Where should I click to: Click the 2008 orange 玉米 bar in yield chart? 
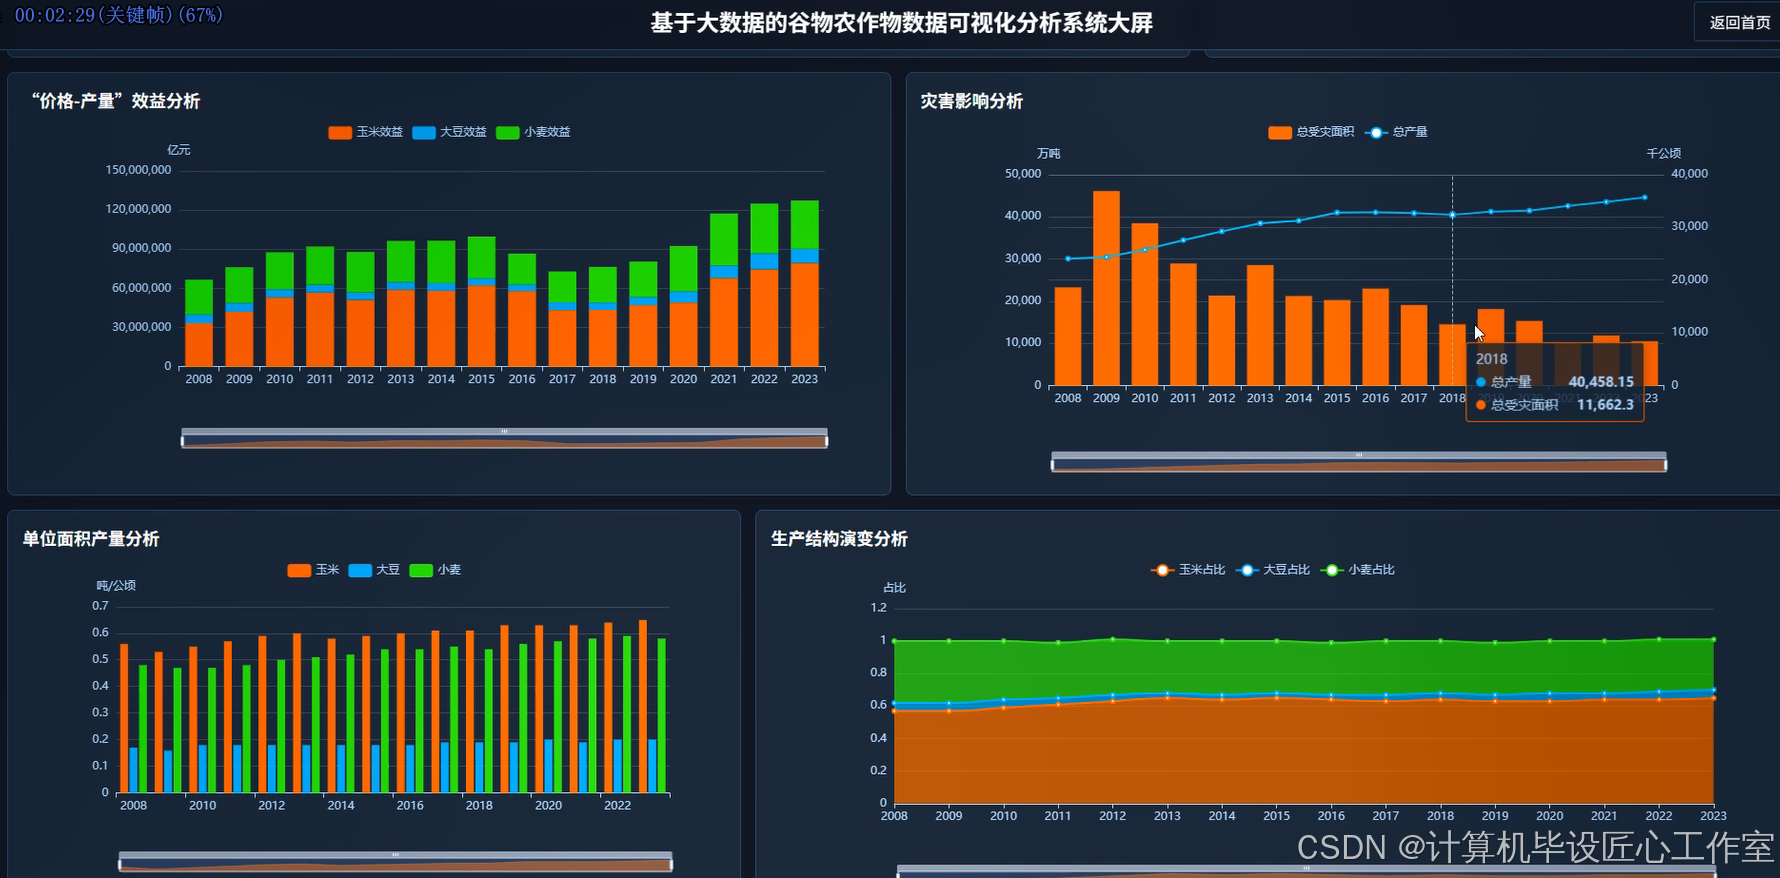124,718
